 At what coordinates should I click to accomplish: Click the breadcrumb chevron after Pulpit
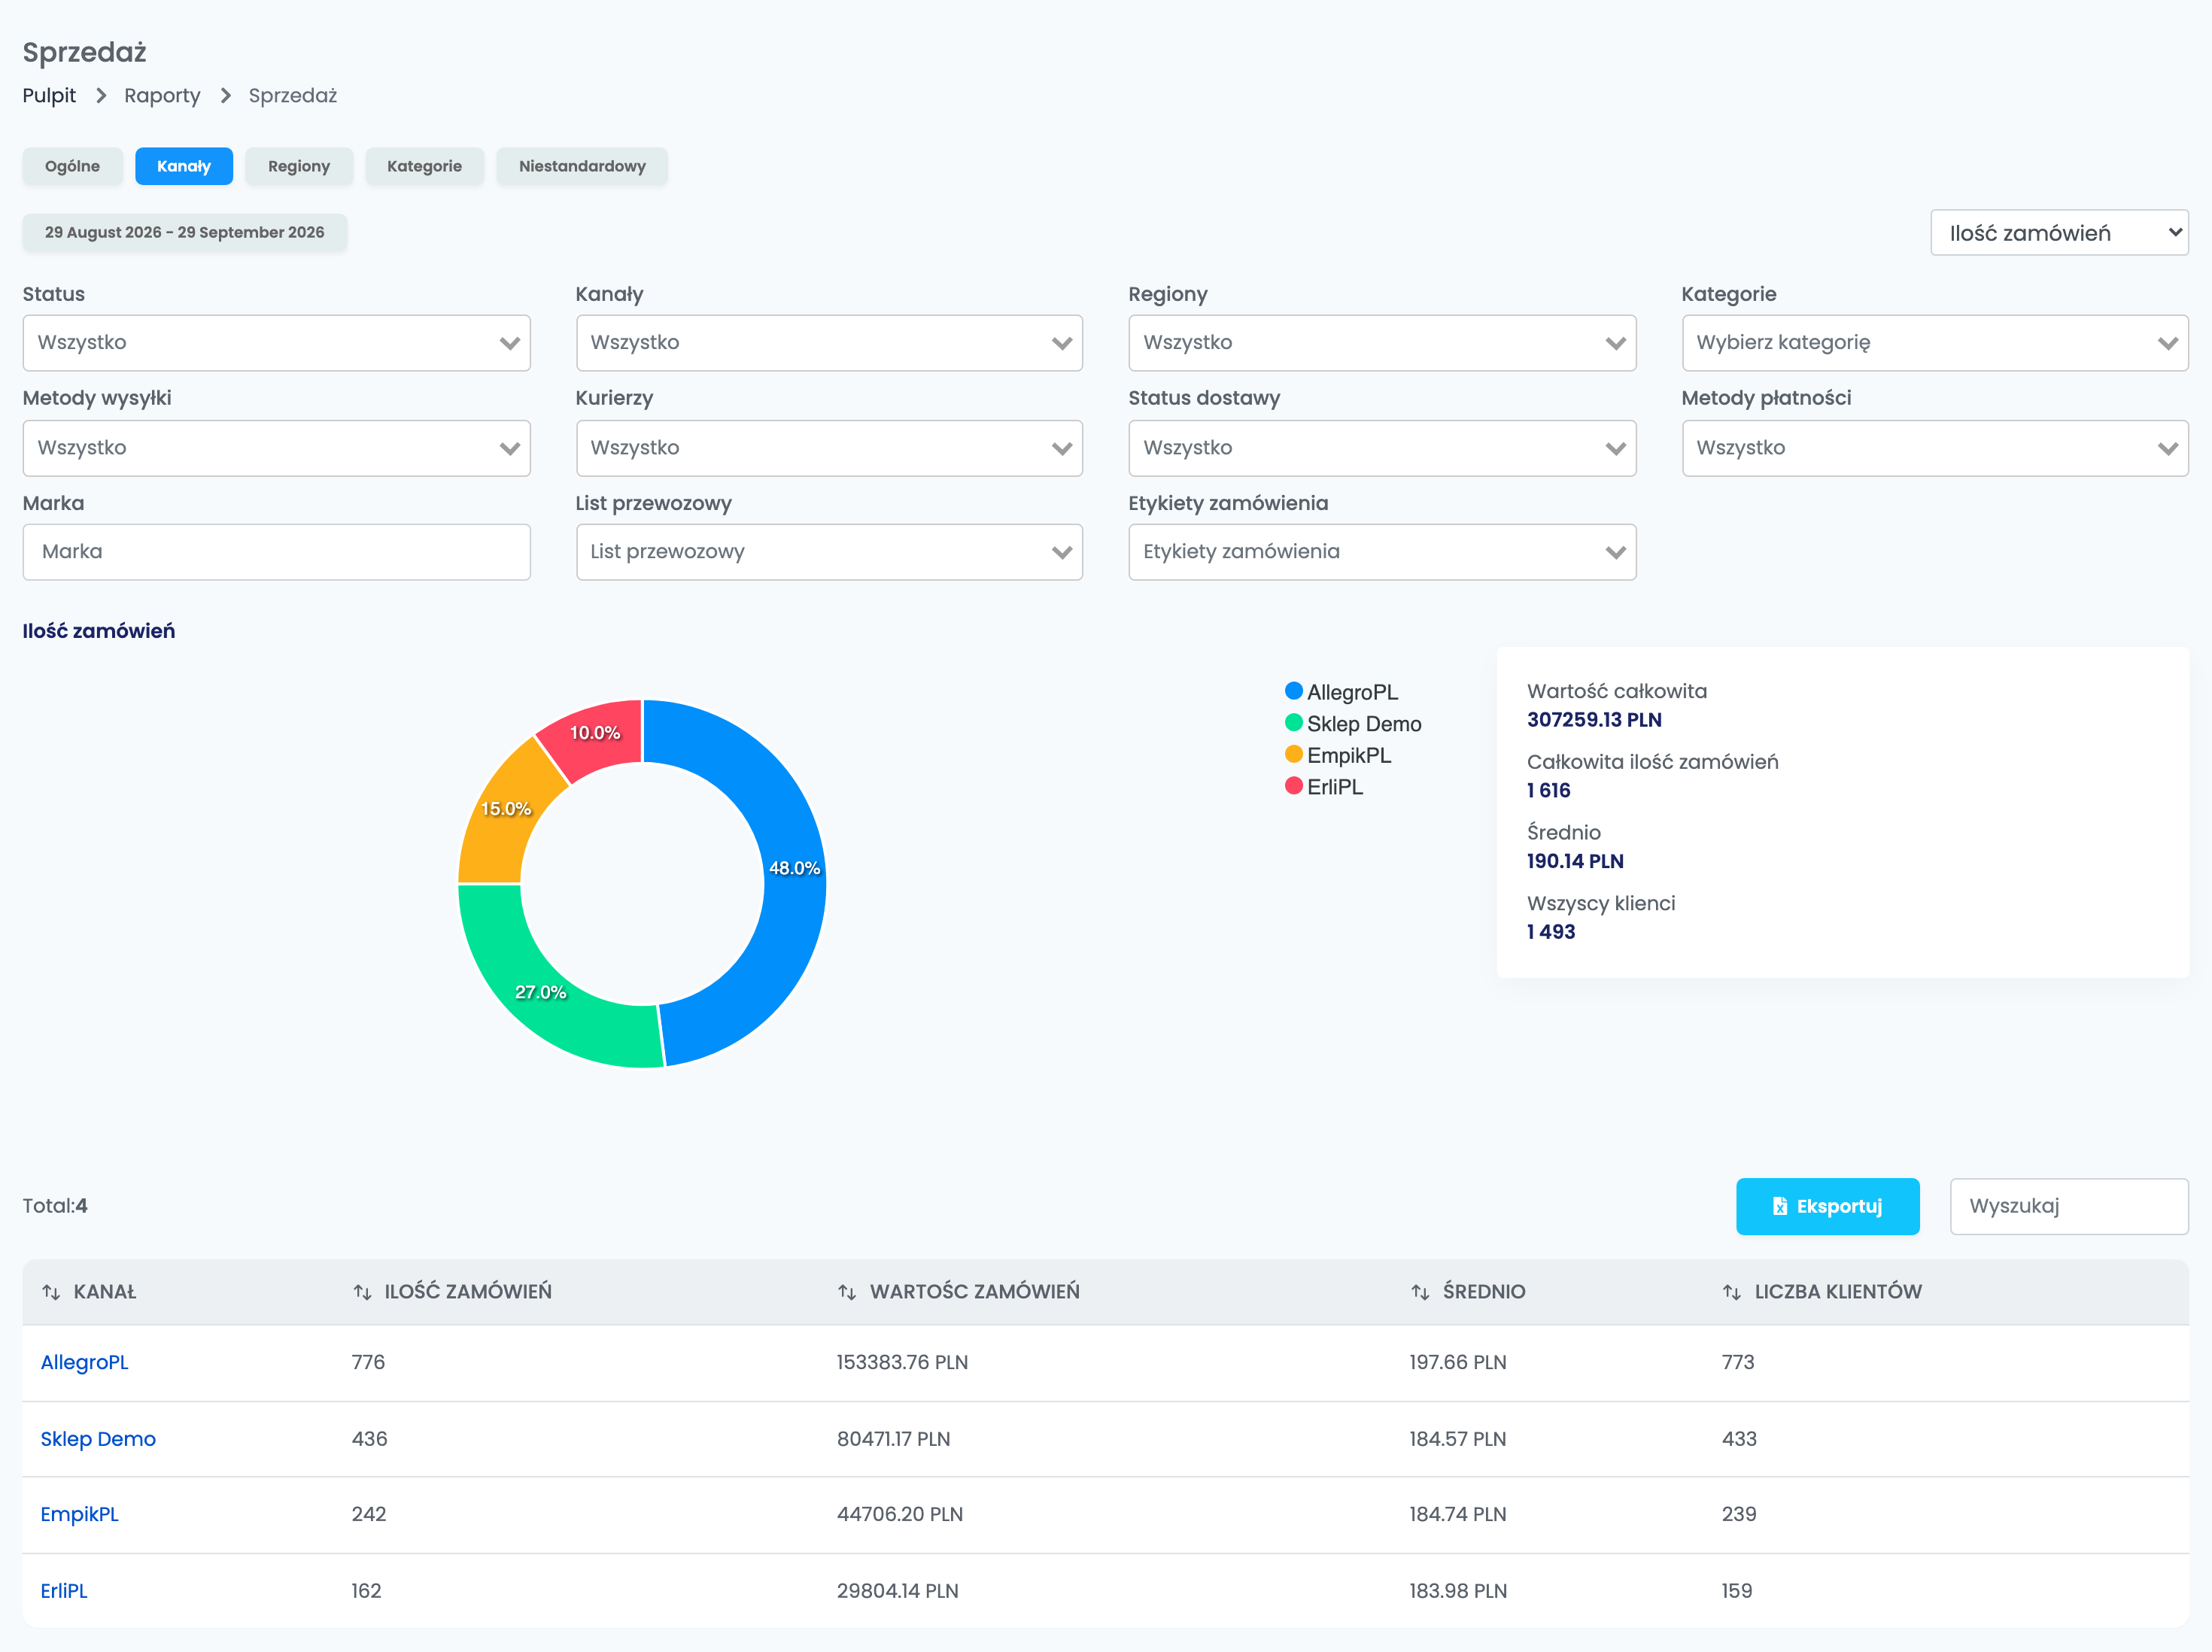[x=101, y=95]
